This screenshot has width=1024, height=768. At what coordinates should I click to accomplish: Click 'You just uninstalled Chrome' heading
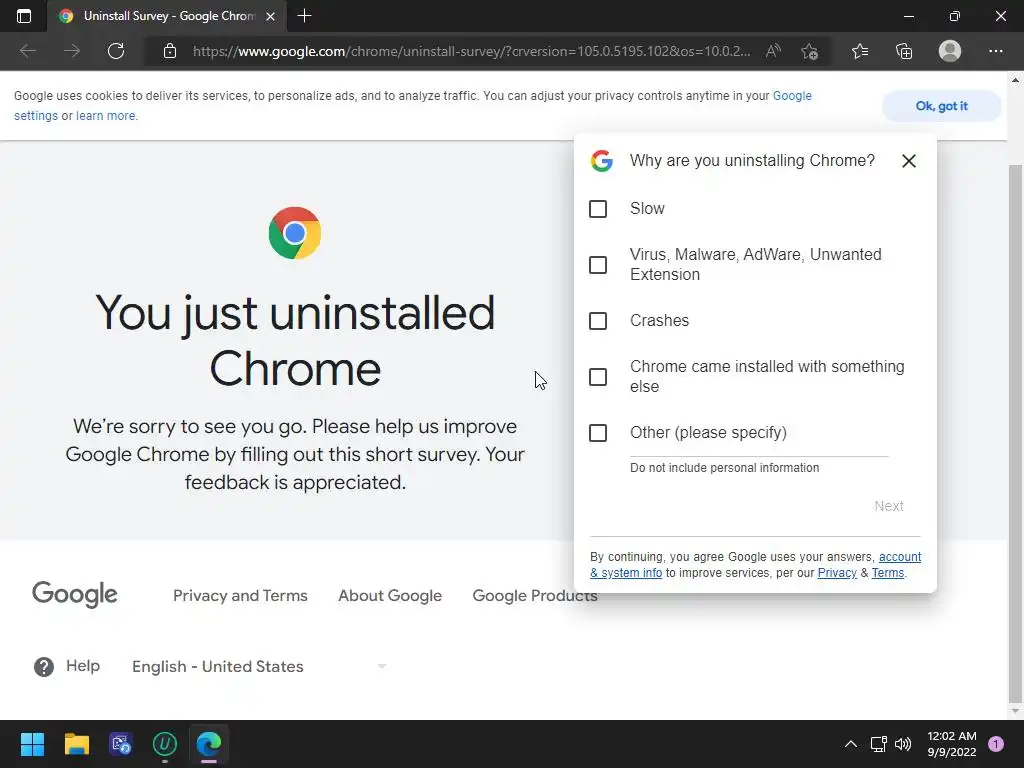(x=295, y=341)
